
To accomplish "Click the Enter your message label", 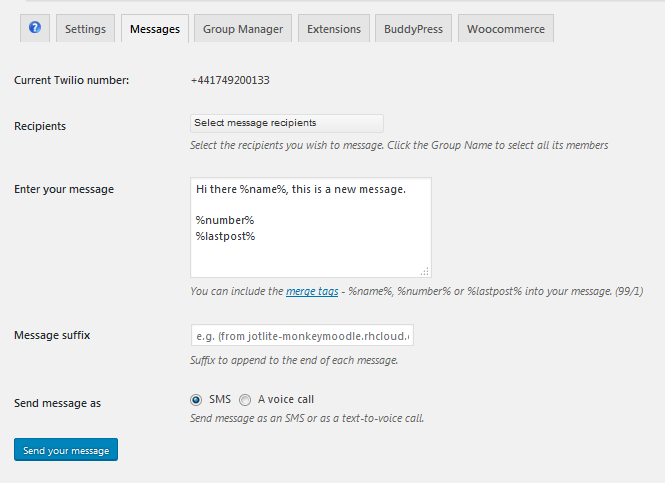I will [x=64, y=189].
